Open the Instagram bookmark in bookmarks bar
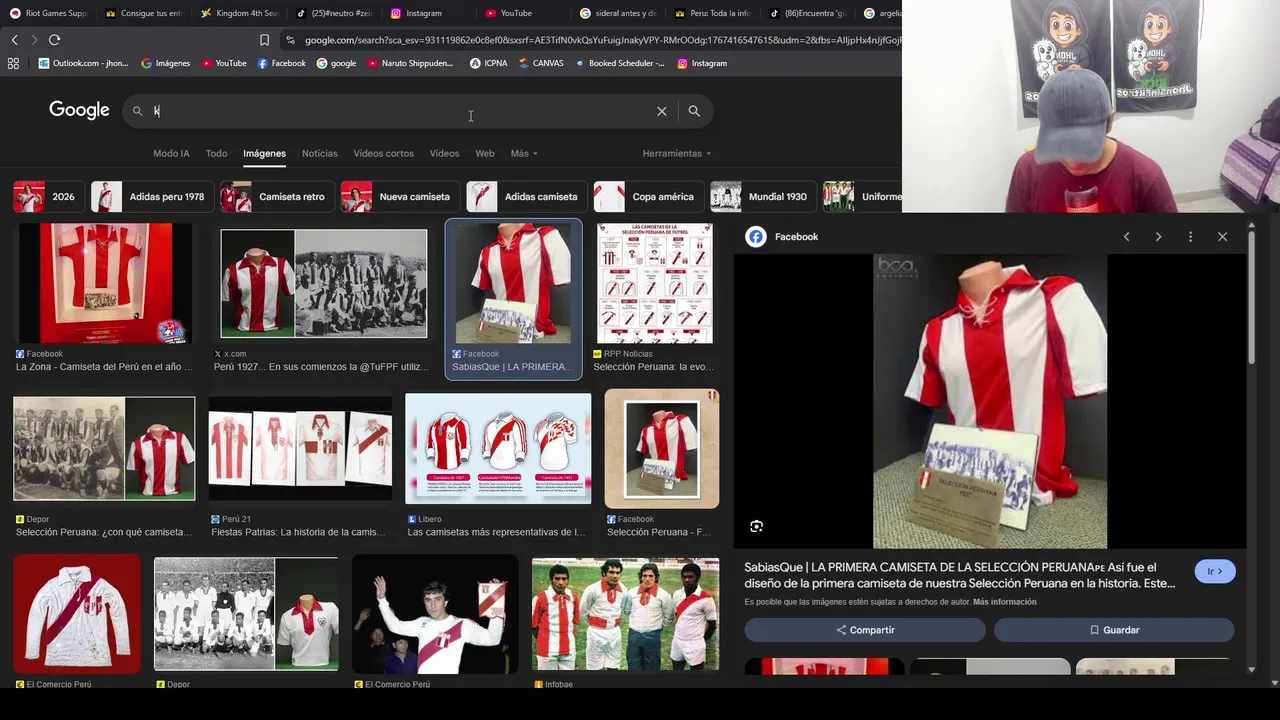This screenshot has height=720, width=1280. click(x=702, y=63)
